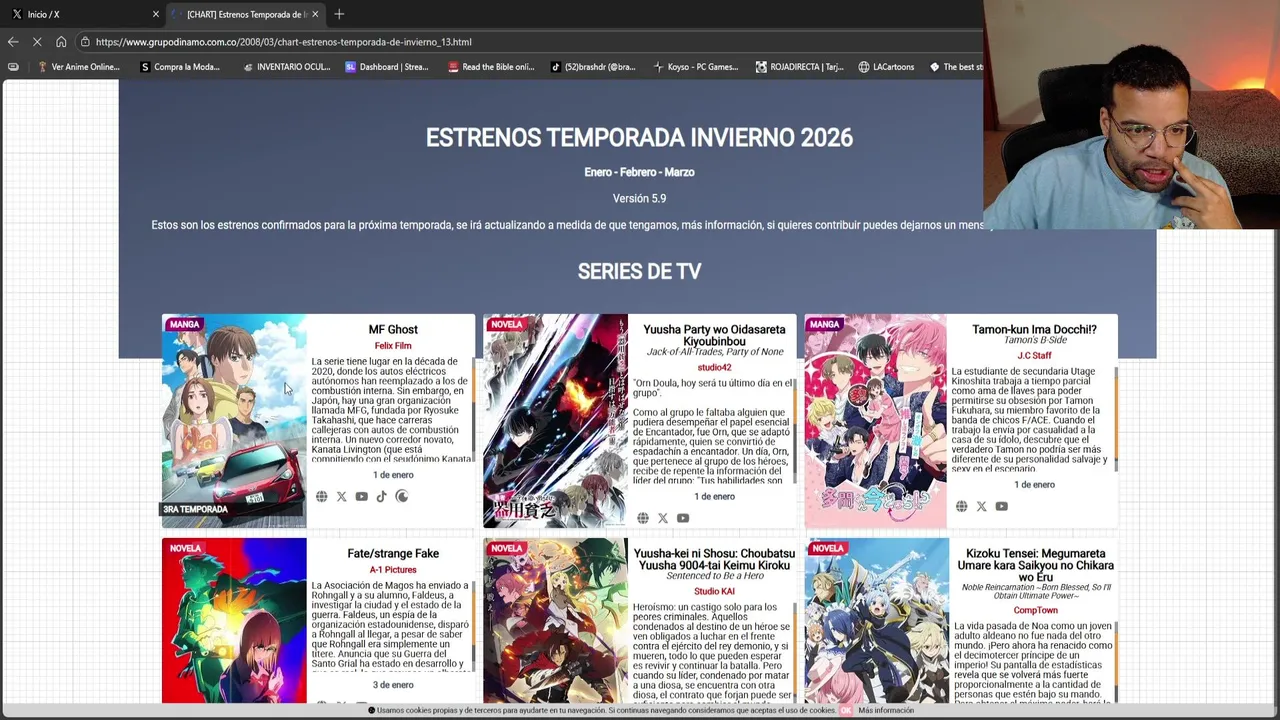The width and height of the screenshot is (1280, 720).
Task: Open Kizoku Tensei Megumareta title
Action: pos(1035,565)
